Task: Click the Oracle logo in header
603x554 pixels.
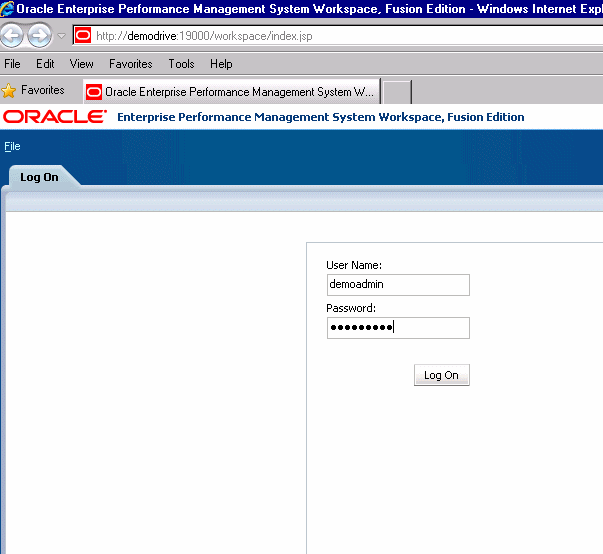Action: 55,117
